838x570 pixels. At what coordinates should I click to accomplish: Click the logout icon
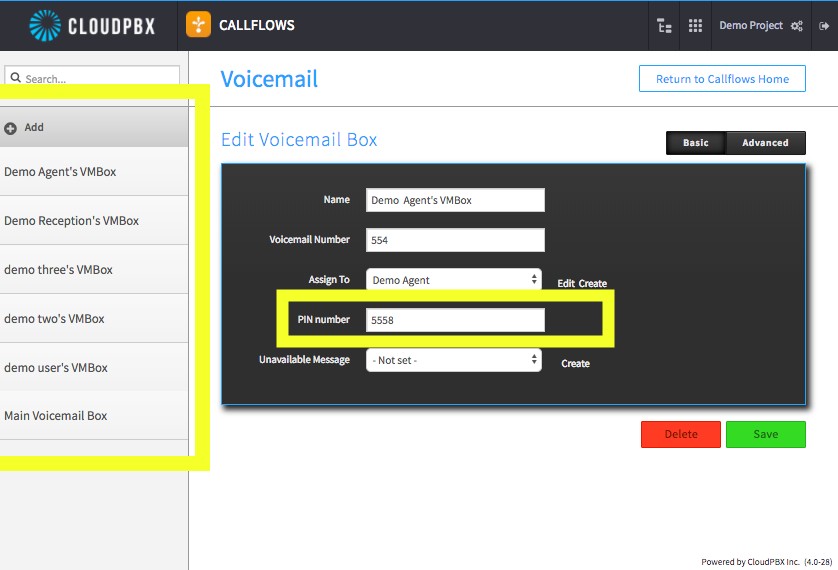click(x=824, y=26)
